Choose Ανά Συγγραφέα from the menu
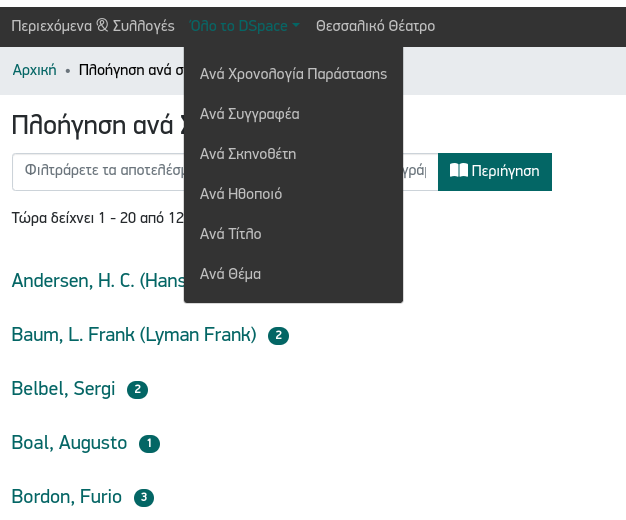The height and width of the screenshot is (520, 626). coord(250,114)
